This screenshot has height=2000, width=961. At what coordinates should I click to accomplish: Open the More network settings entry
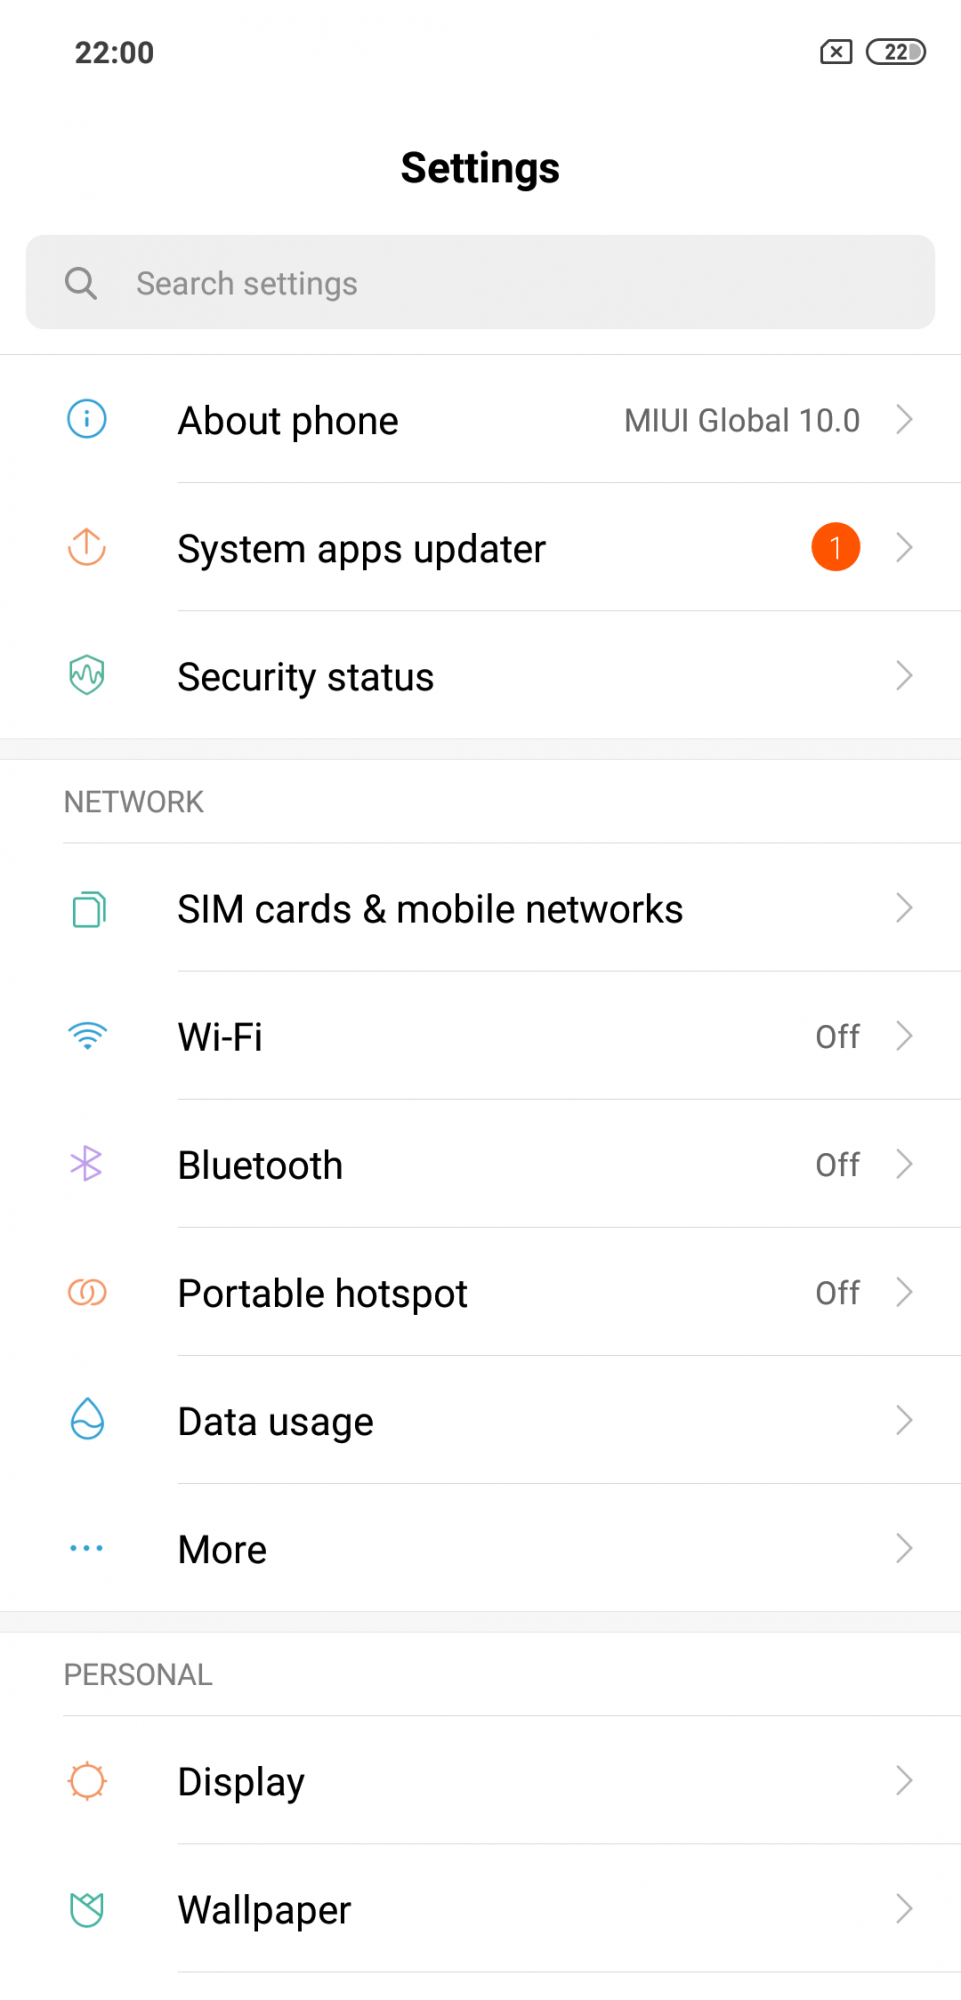pyautogui.click(x=222, y=1549)
